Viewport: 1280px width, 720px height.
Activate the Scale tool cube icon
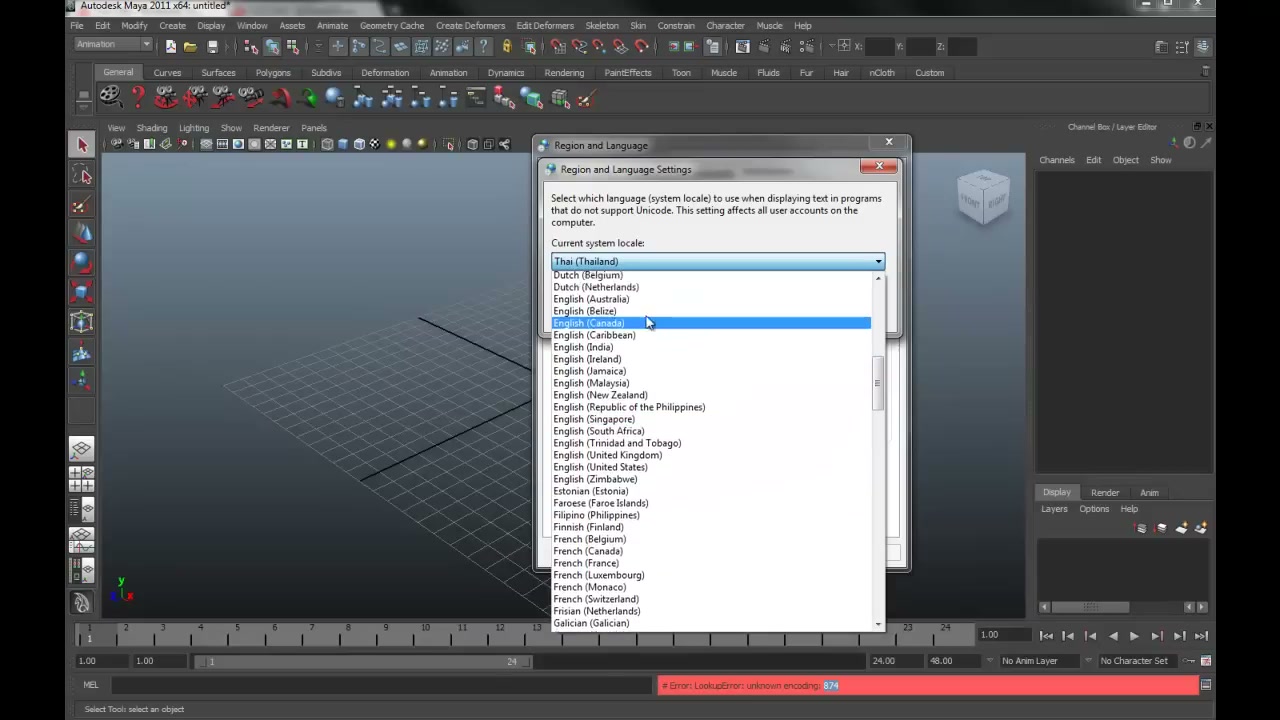click(82, 292)
